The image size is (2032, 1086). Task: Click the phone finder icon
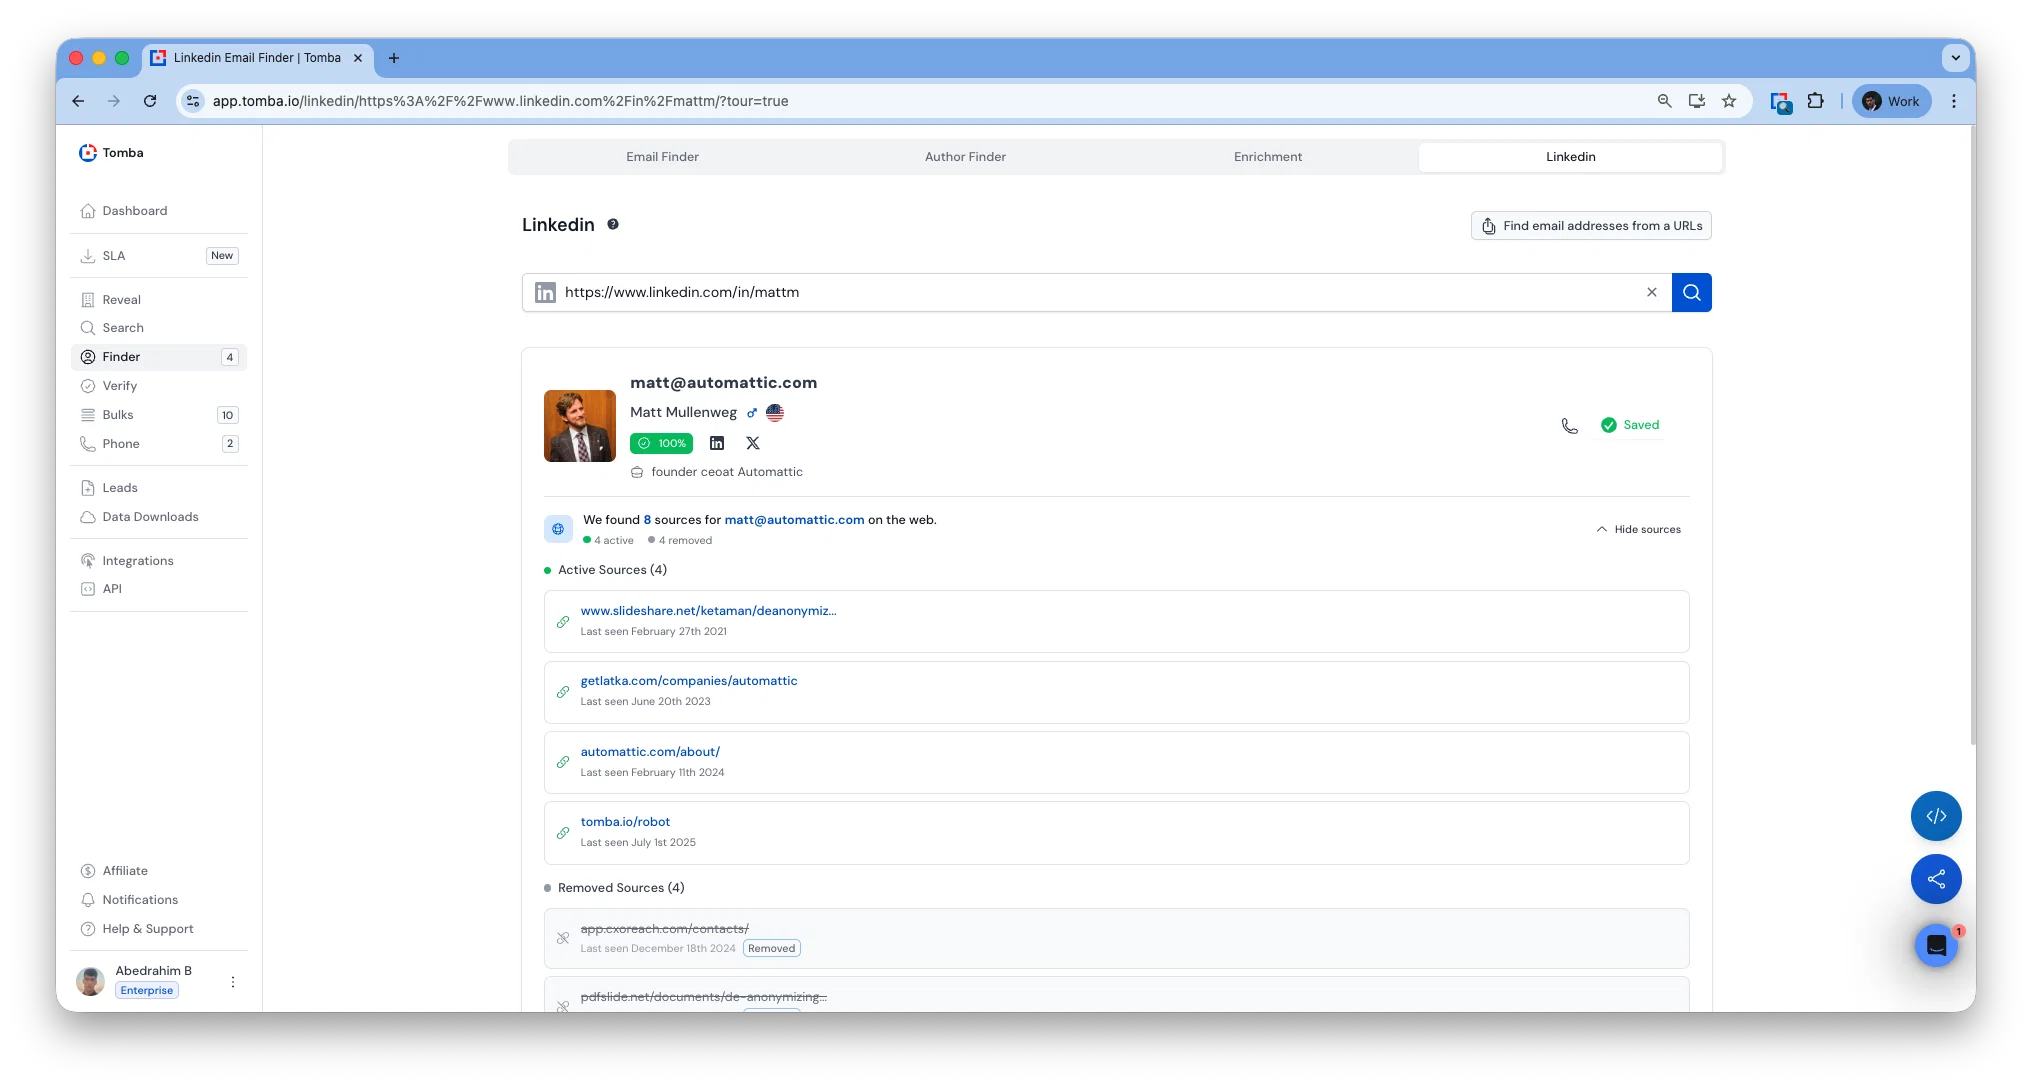click(1570, 426)
